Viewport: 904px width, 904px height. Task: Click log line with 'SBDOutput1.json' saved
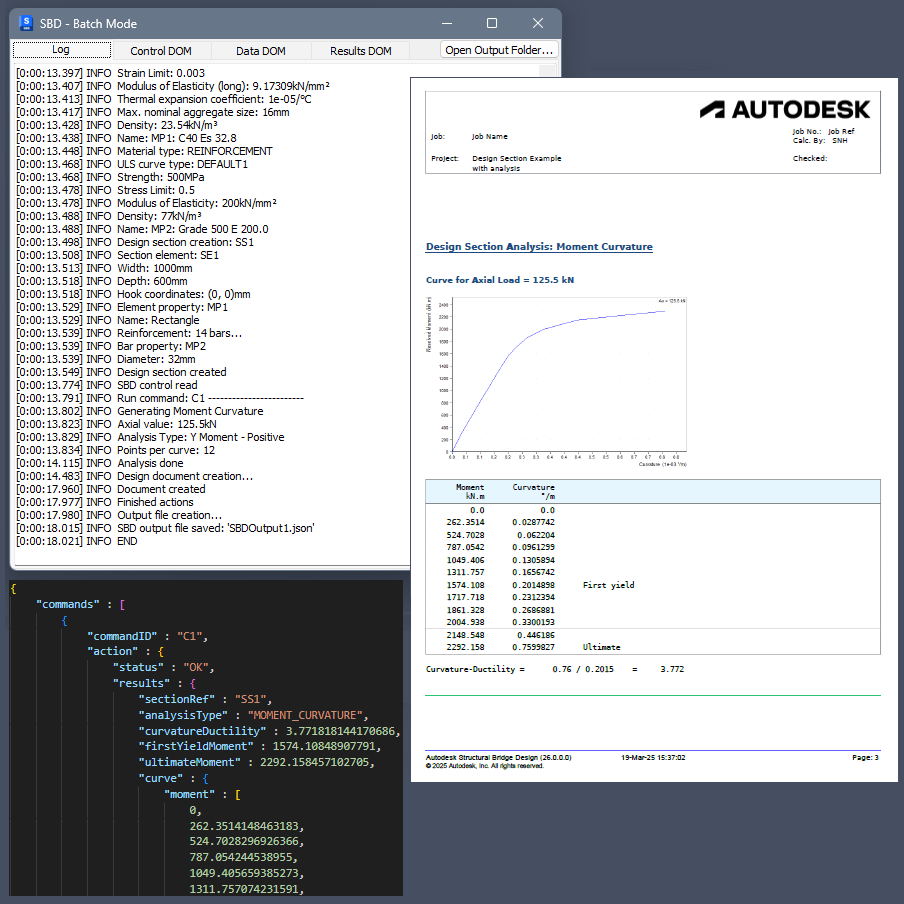click(x=165, y=528)
